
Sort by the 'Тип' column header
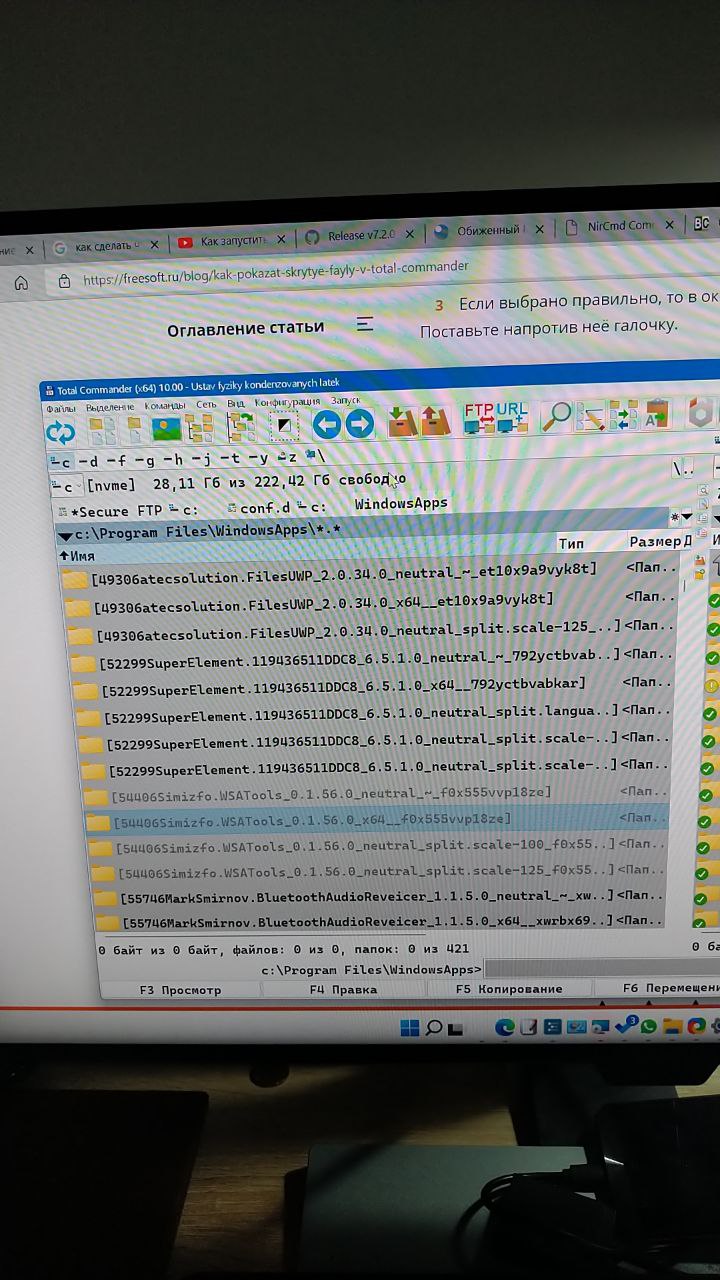point(590,543)
